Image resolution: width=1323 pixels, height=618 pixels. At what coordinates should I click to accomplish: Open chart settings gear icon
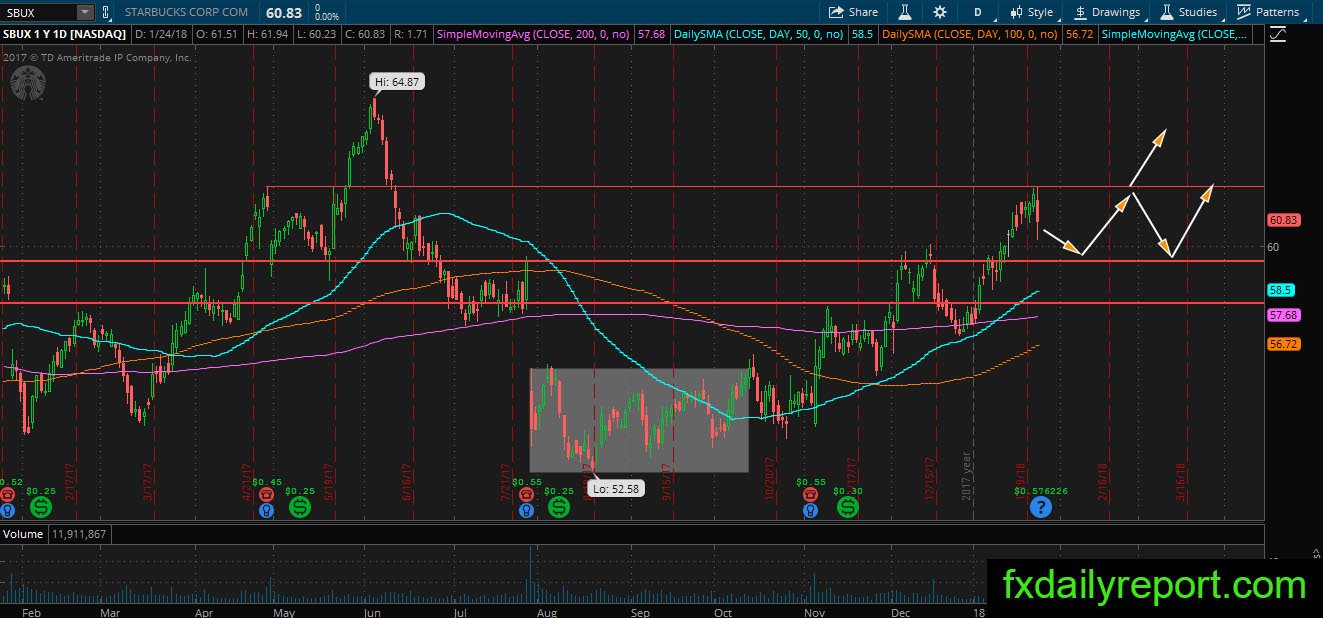pos(940,12)
